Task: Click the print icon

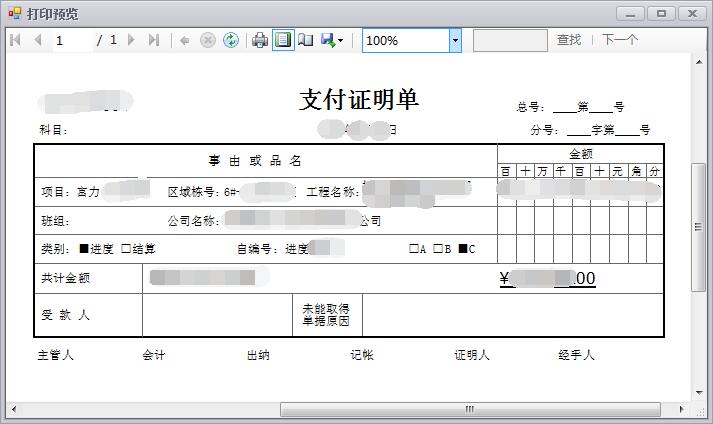Action: click(260, 40)
